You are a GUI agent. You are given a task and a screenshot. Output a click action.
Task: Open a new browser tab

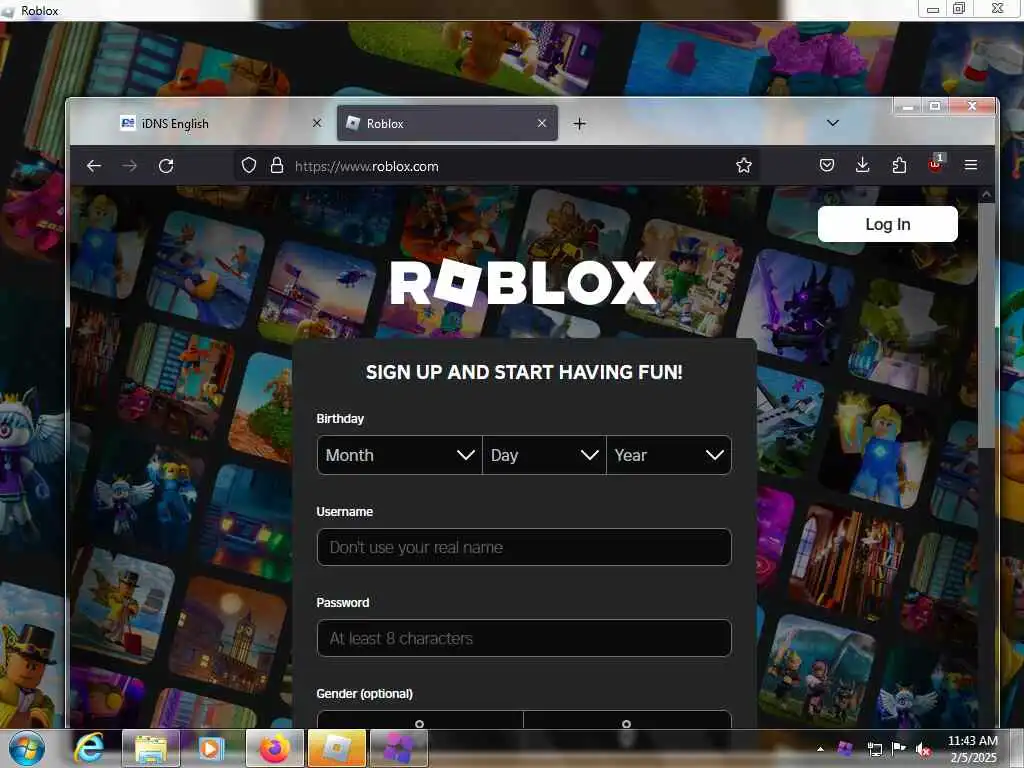tap(579, 123)
